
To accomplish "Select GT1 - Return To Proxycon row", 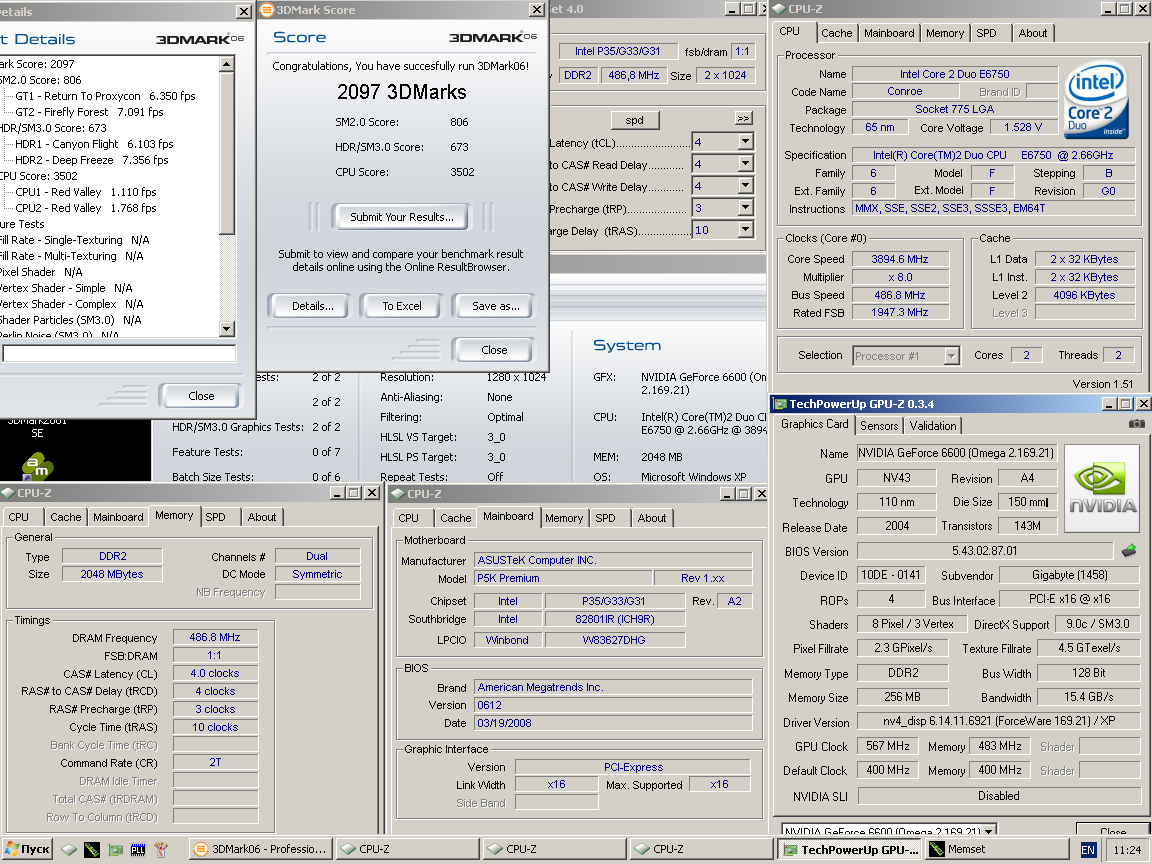I will tap(105, 96).
